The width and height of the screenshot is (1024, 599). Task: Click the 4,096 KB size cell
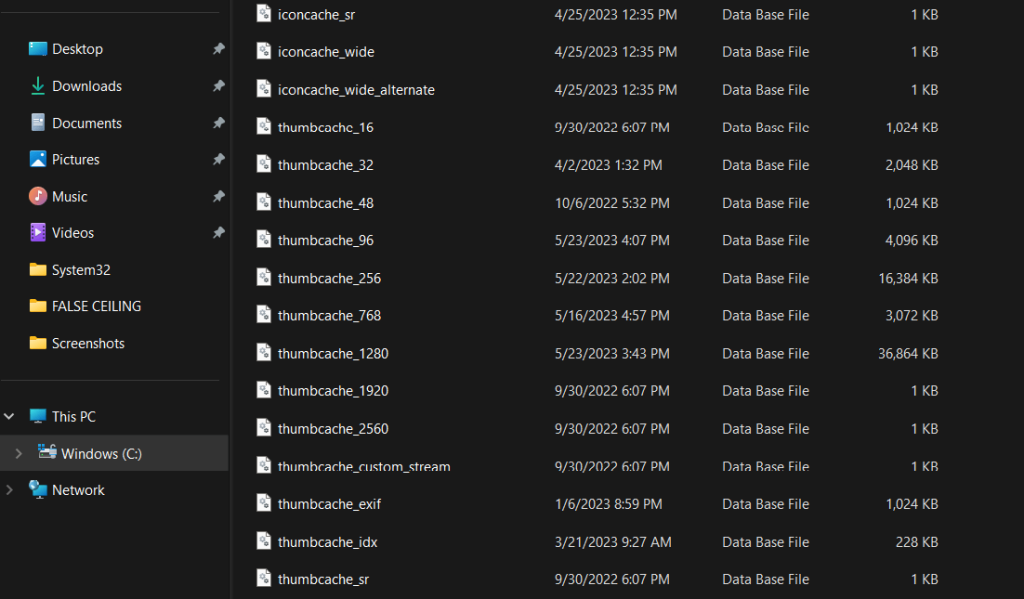click(x=912, y=240)
